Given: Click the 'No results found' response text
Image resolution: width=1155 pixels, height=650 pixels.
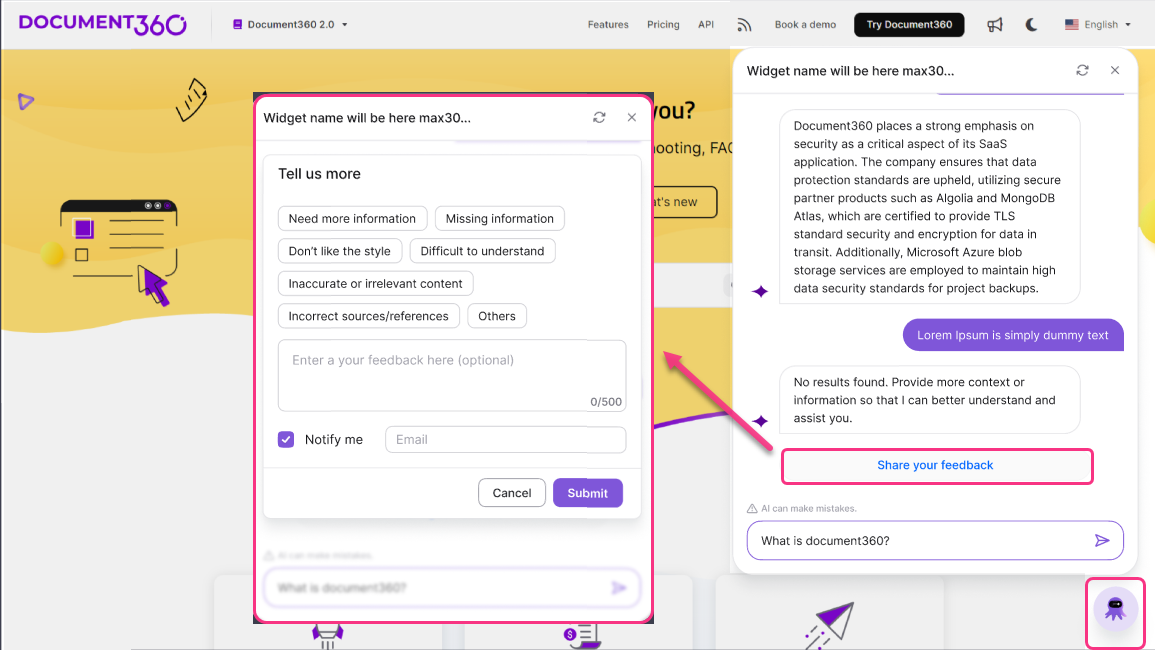Looking at the screenshot, I should coord(924,399).
